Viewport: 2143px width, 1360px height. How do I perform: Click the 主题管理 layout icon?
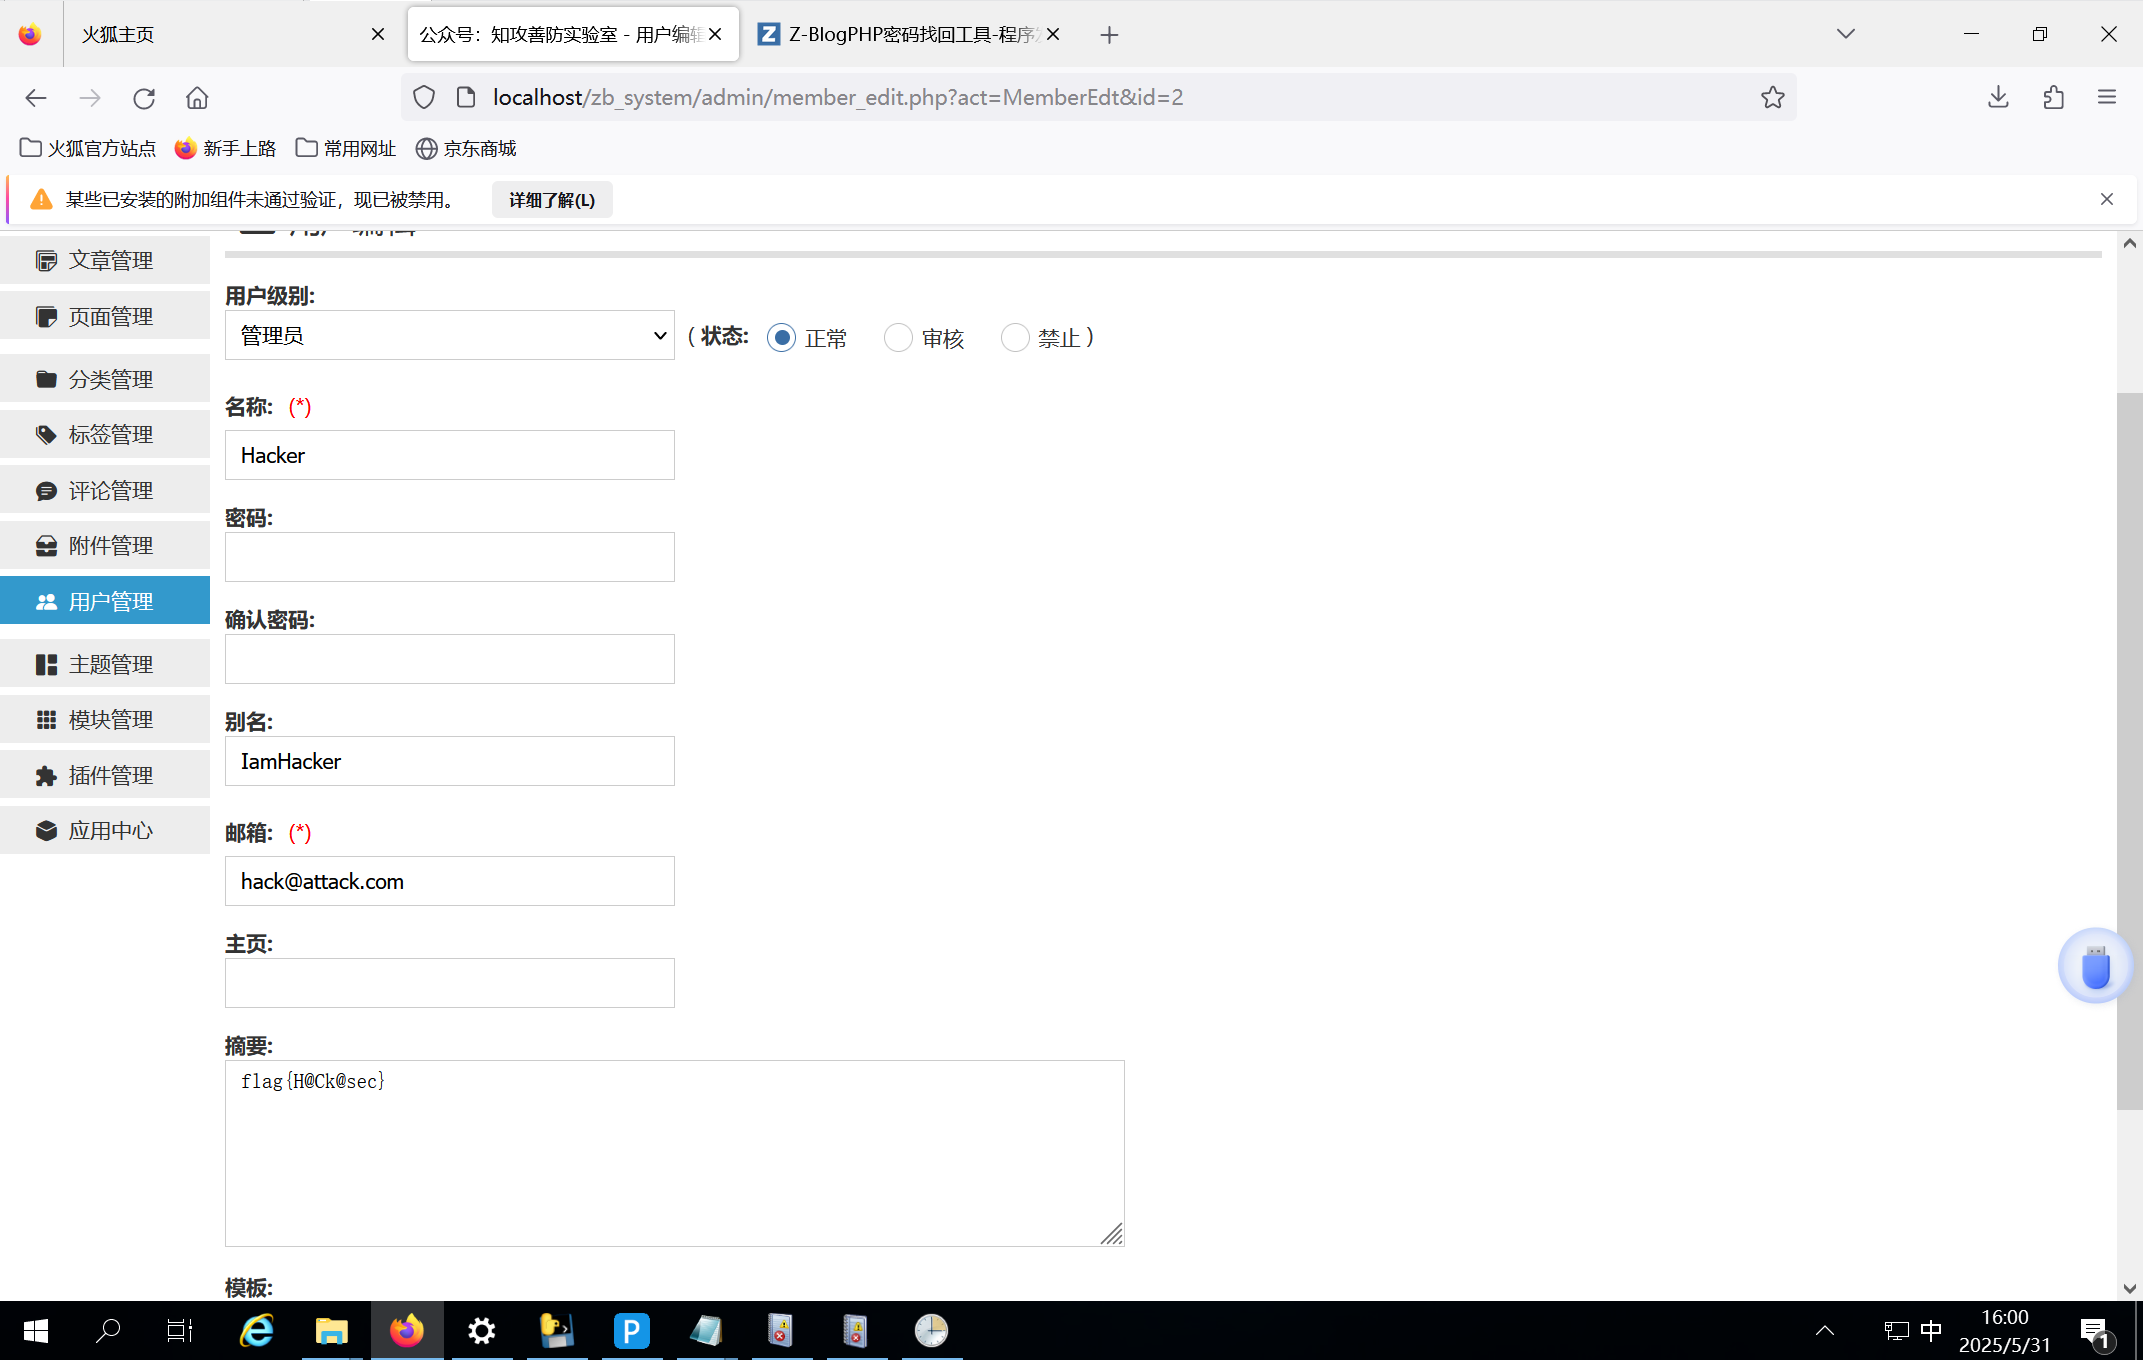(x=46, y=665)
